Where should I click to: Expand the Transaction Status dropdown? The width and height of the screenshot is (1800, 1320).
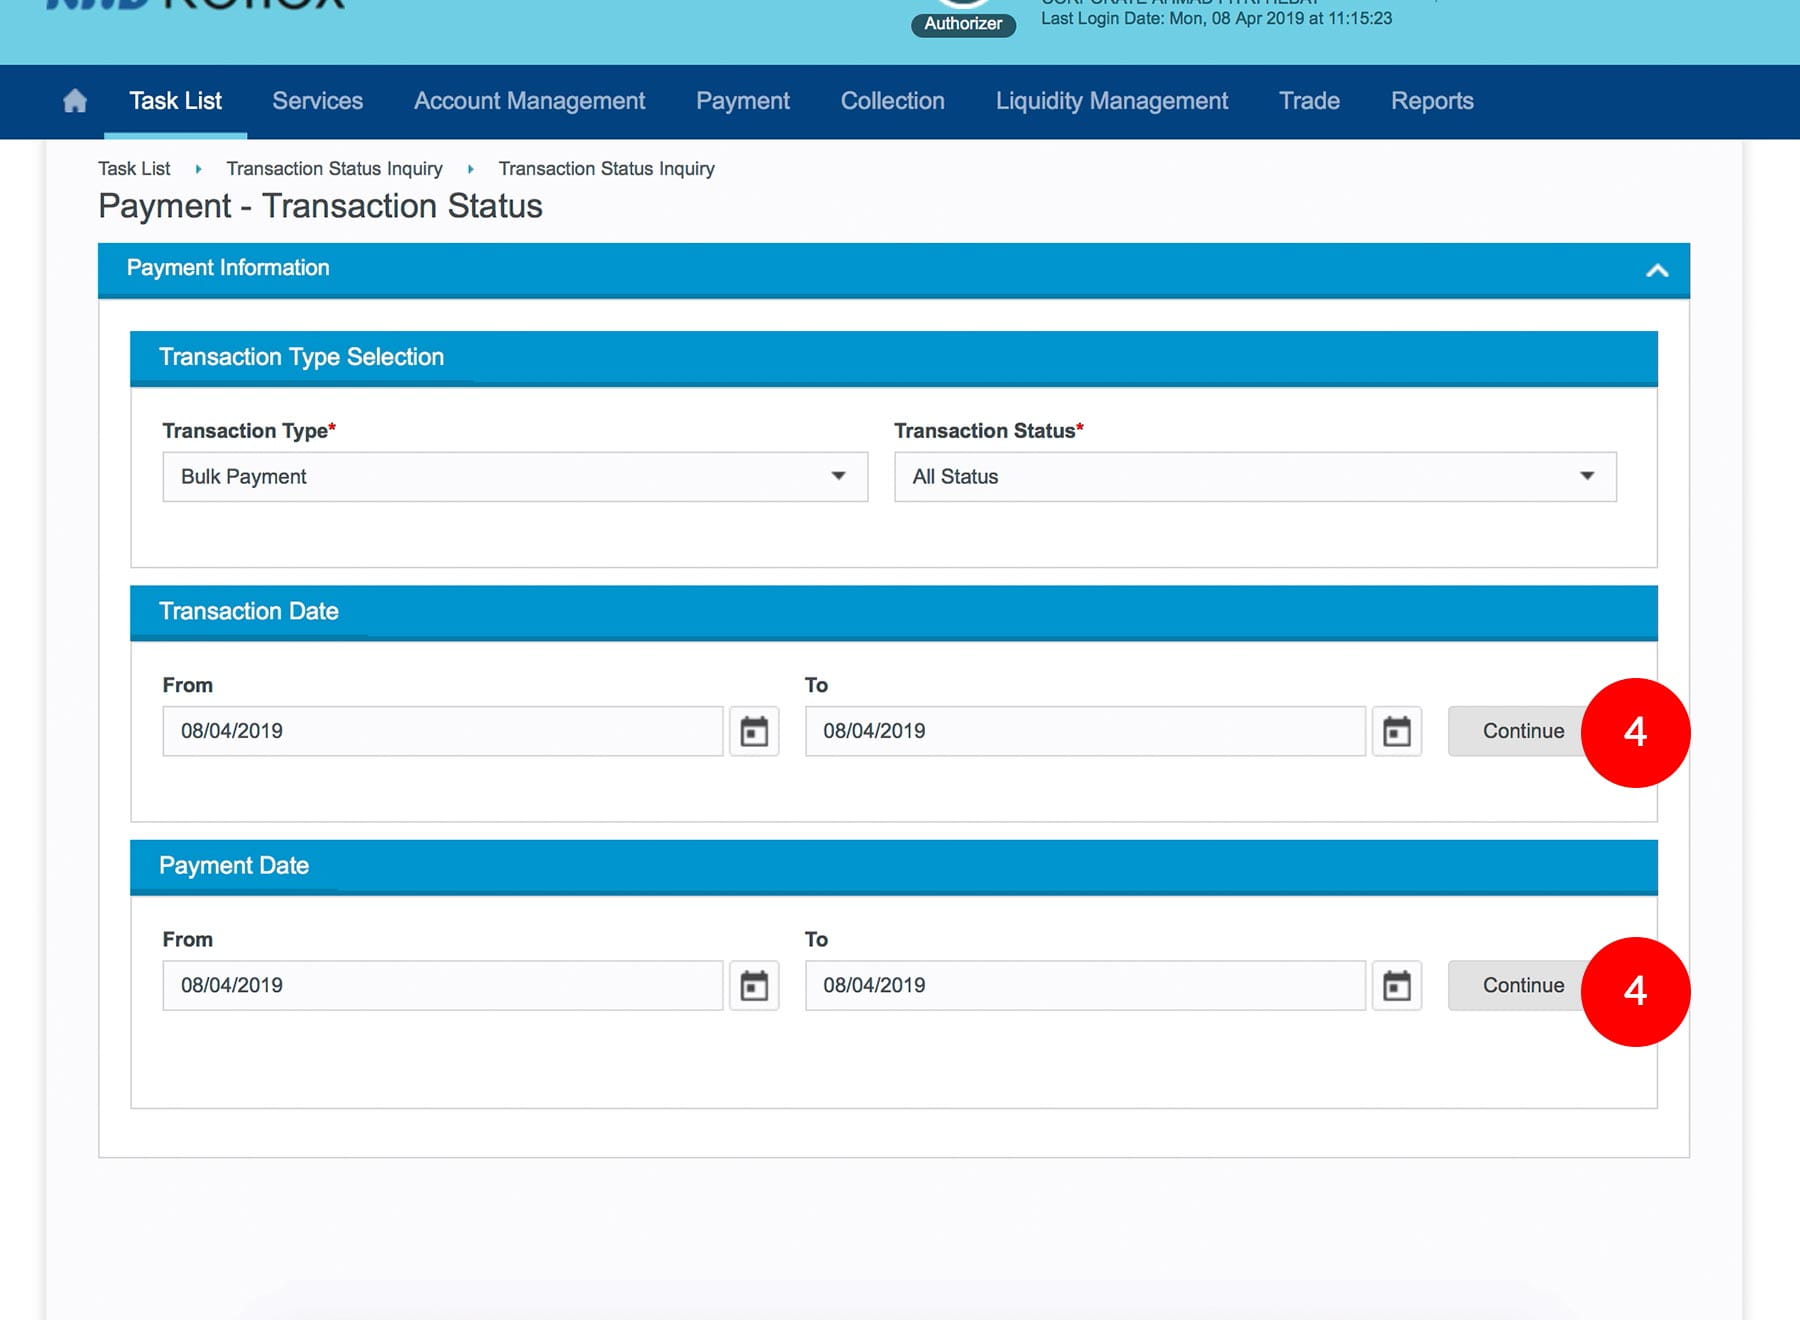1254,477
